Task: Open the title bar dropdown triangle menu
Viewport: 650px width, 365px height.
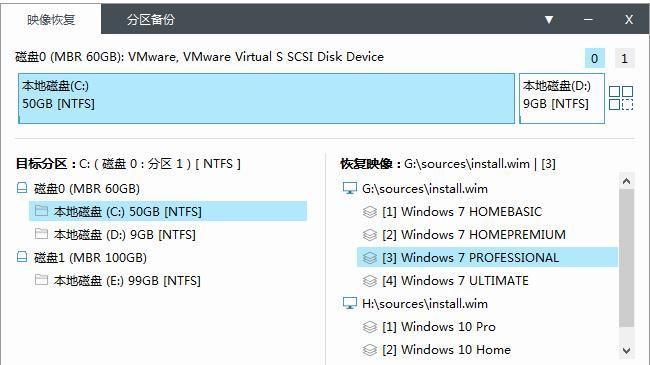Action: tap(549, 19)
